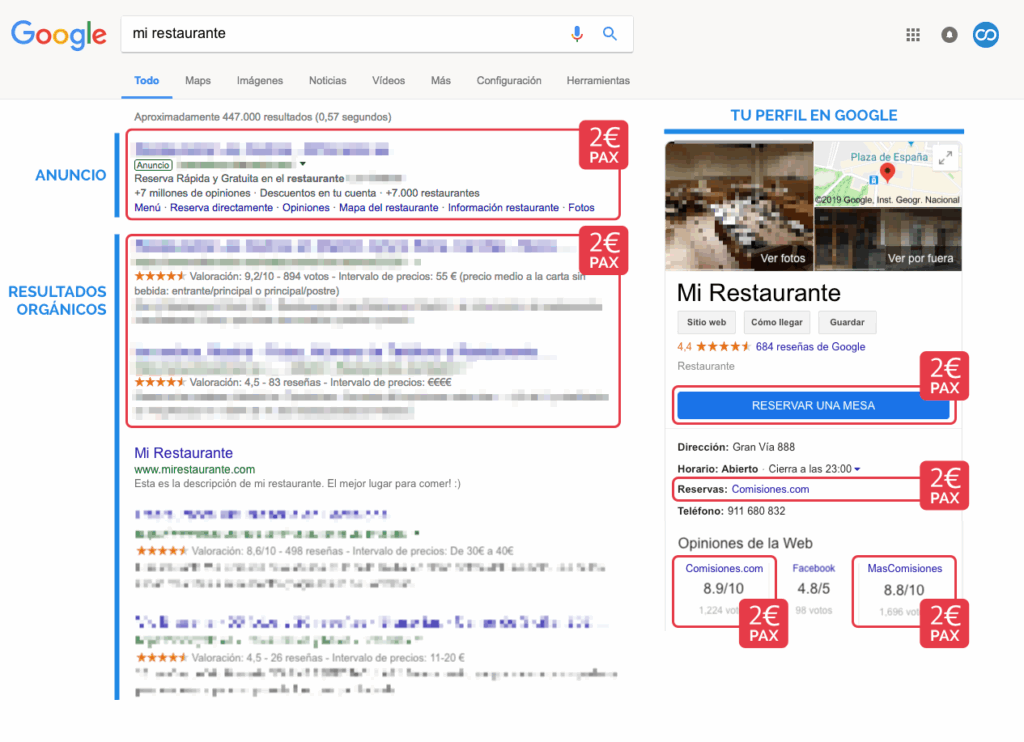The height and width of the screenshot is (742, 1024).
Task: Switch to the Imágenes tab
Action: click(260, 80)
